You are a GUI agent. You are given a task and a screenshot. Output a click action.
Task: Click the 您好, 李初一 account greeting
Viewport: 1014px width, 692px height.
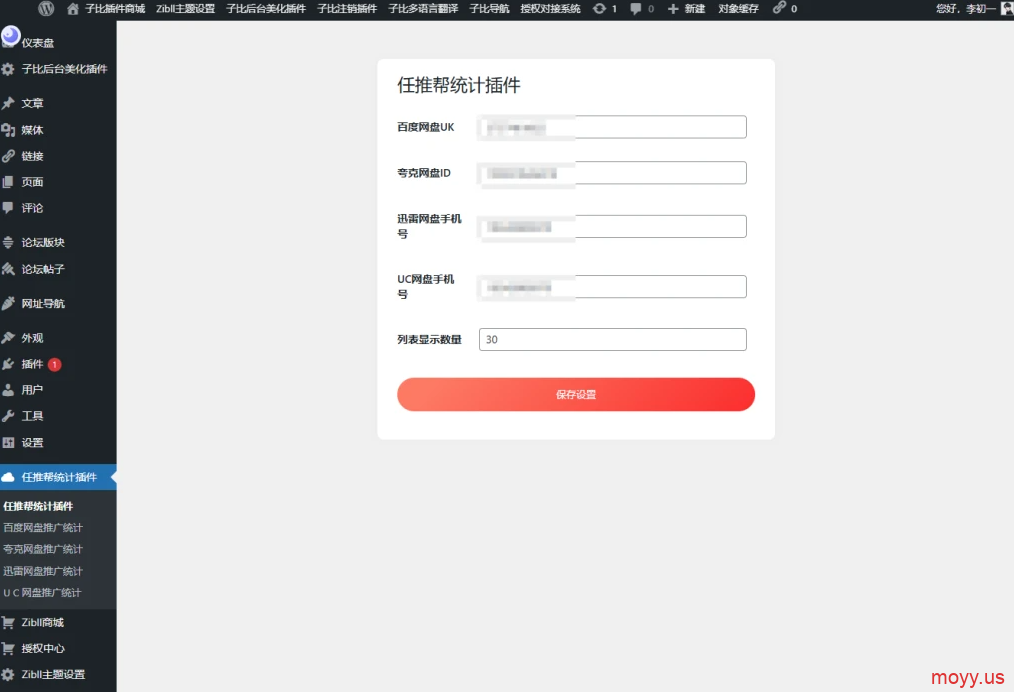965,9
